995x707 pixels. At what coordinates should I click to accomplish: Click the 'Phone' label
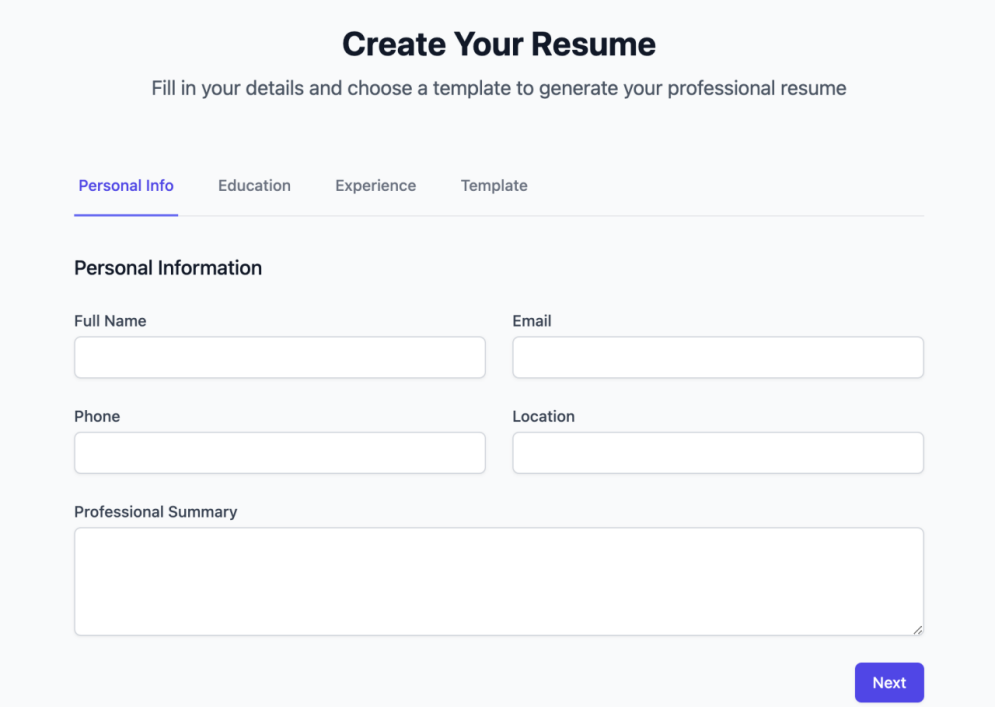coord(97,416)
